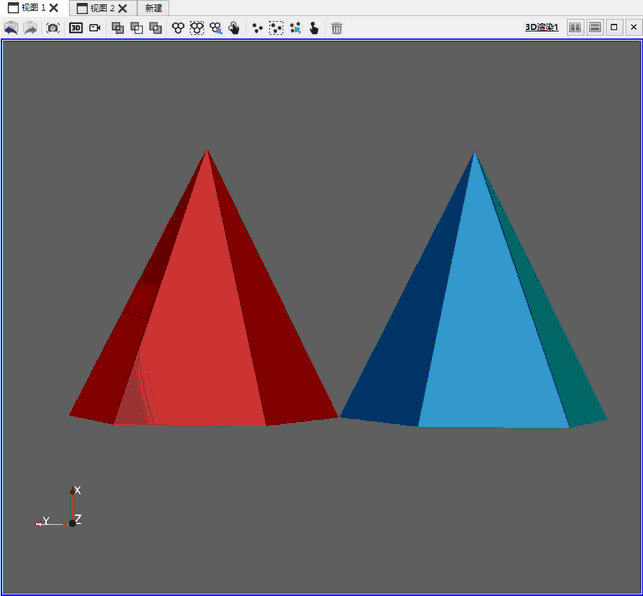
Task: Click the trash bin delete icon
Action: [x=337, y=28]
